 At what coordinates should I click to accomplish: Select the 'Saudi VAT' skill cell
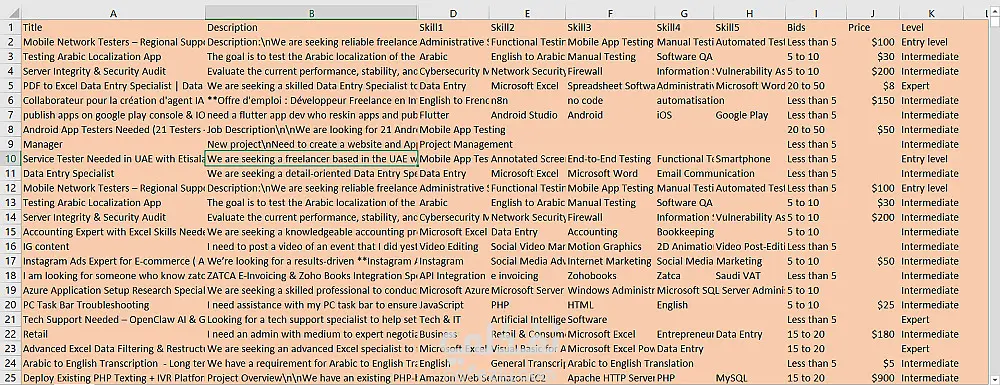point(750,276)
